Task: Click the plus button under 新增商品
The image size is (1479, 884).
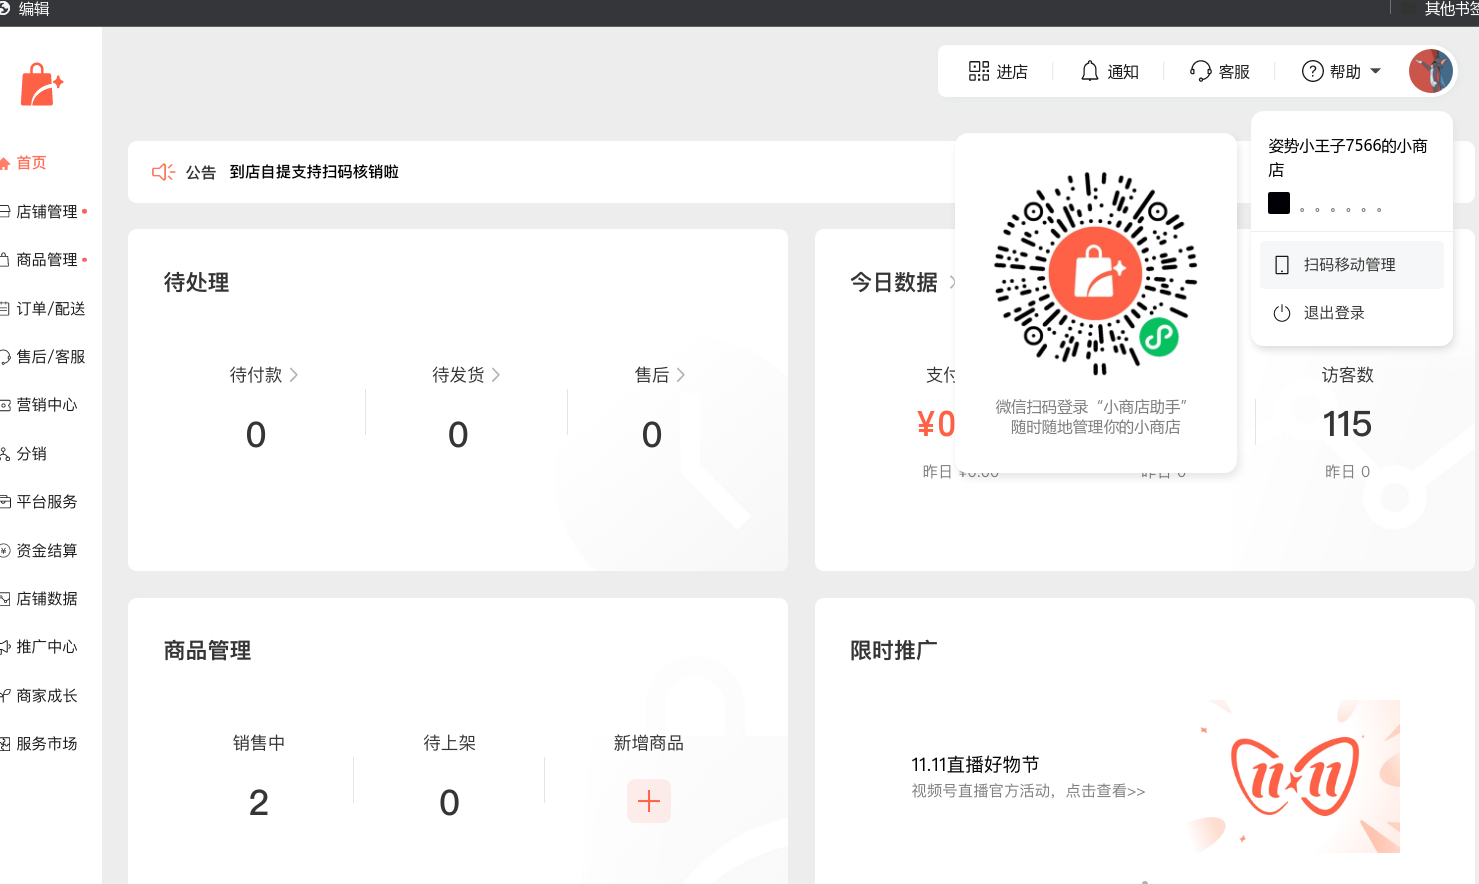Action: click(x=649, y=801)
